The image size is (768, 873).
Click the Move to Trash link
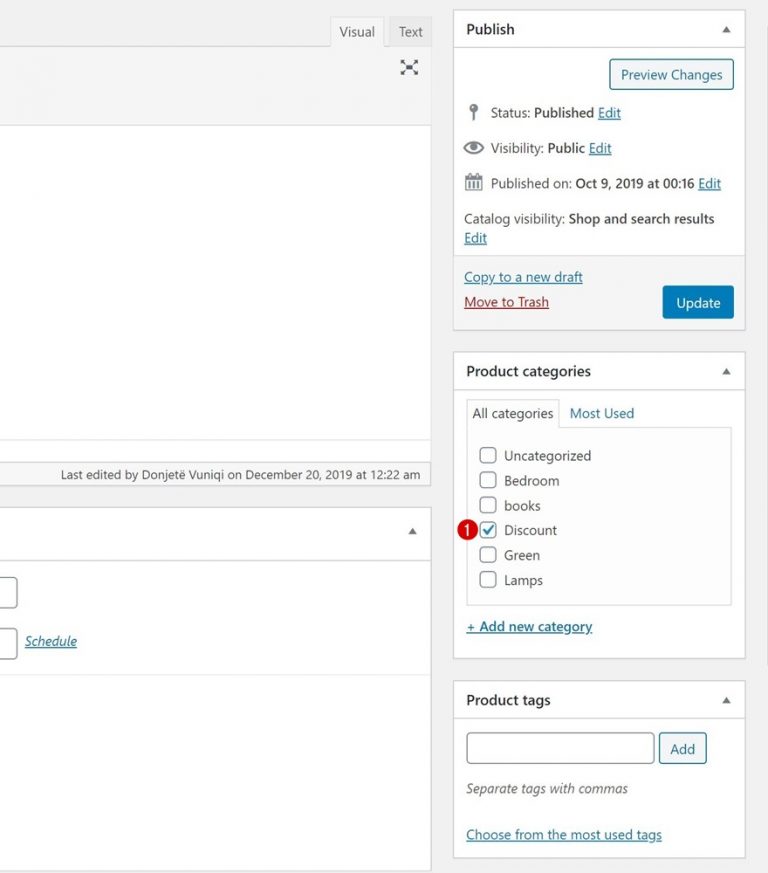(506, 302)
